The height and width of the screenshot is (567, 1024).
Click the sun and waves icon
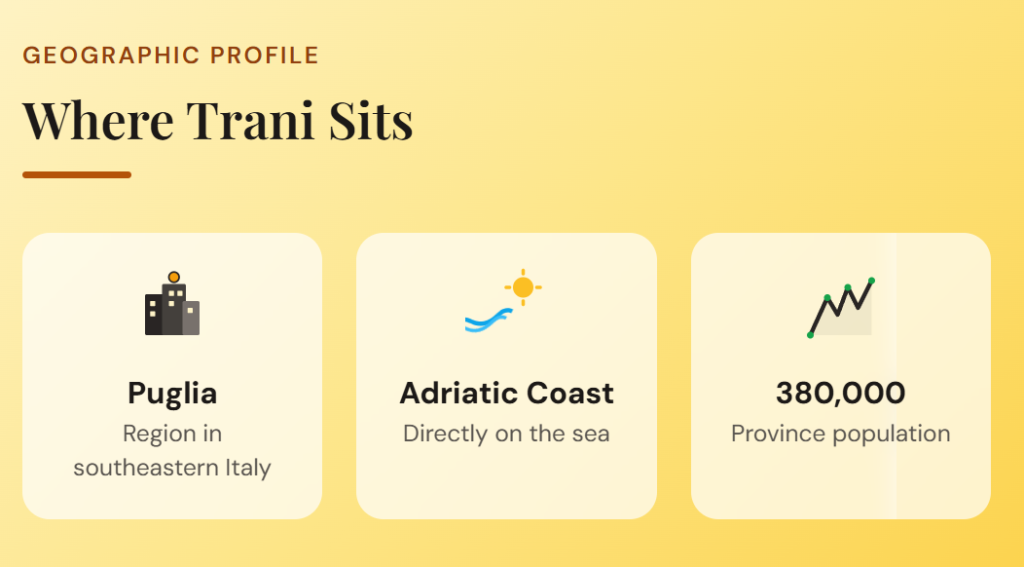coord(504,303)
